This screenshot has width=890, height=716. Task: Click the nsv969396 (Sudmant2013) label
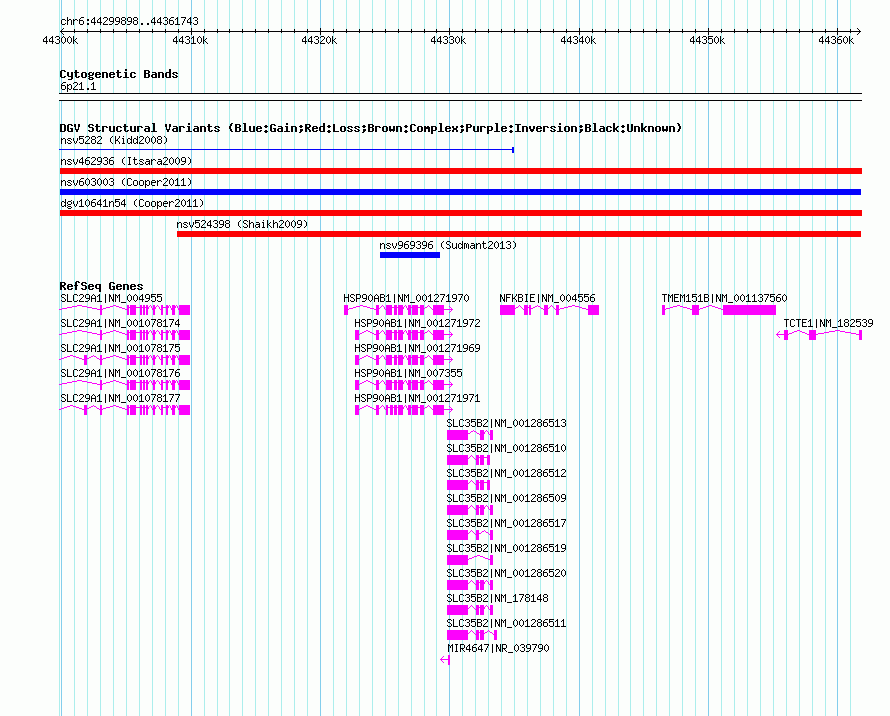(x=448, y=245)
